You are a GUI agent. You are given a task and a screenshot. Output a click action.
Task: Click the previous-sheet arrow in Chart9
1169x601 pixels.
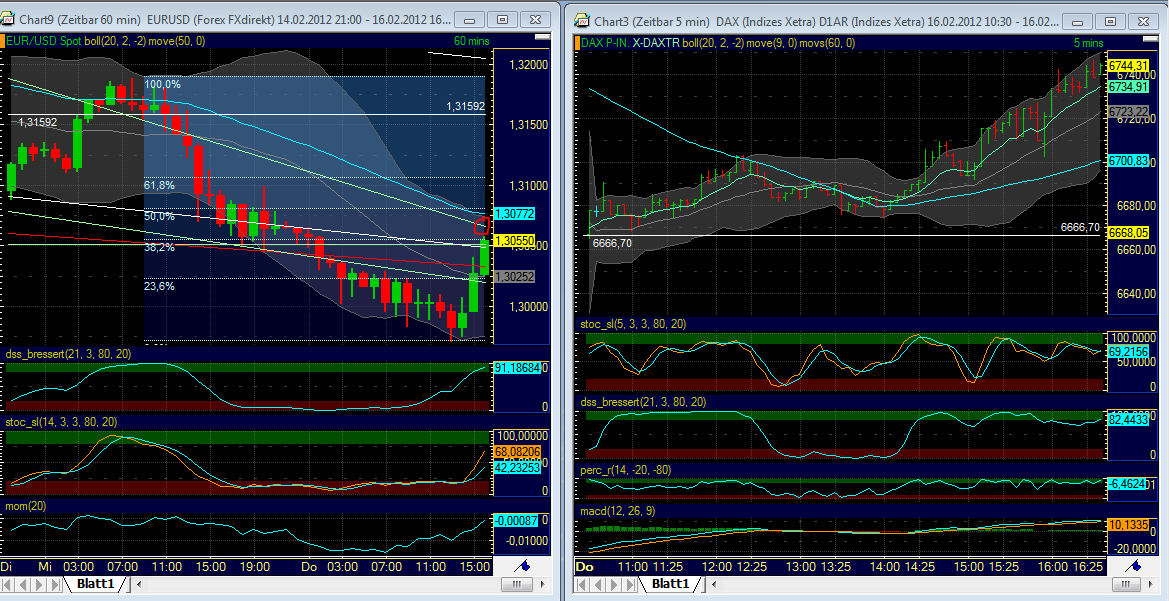point(20,583)
